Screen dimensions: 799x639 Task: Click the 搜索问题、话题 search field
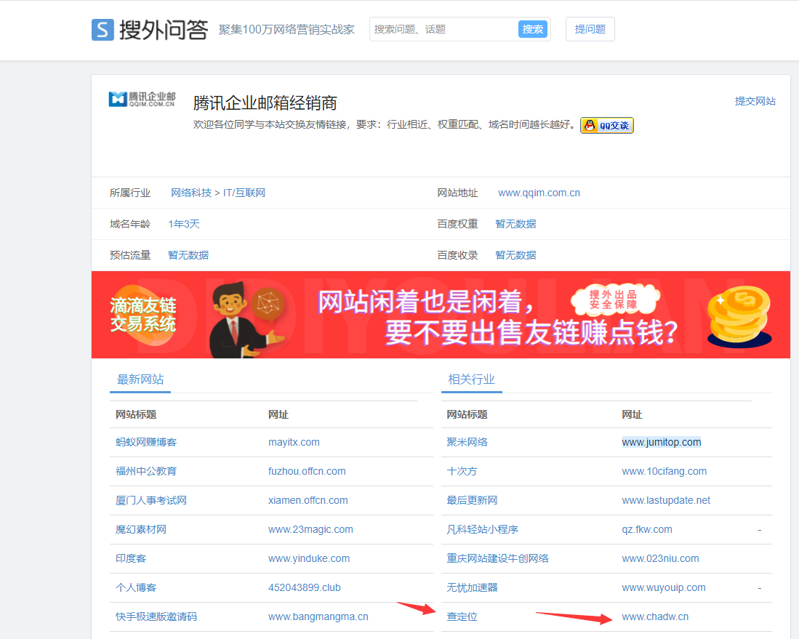[443, 30]
